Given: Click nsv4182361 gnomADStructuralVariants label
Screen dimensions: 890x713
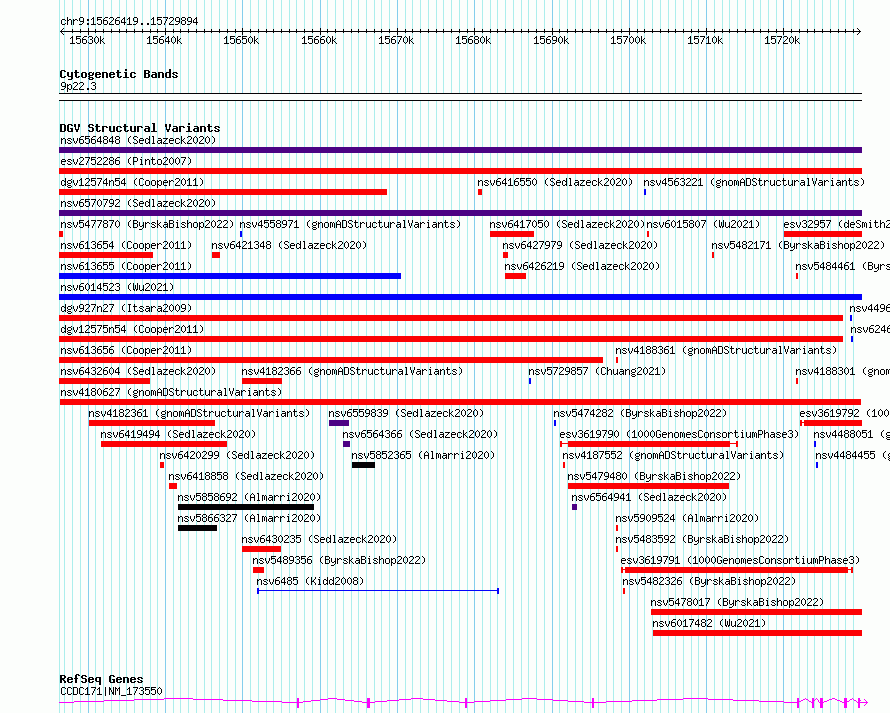Looking at the screenshot, I should tap(199, 413).
